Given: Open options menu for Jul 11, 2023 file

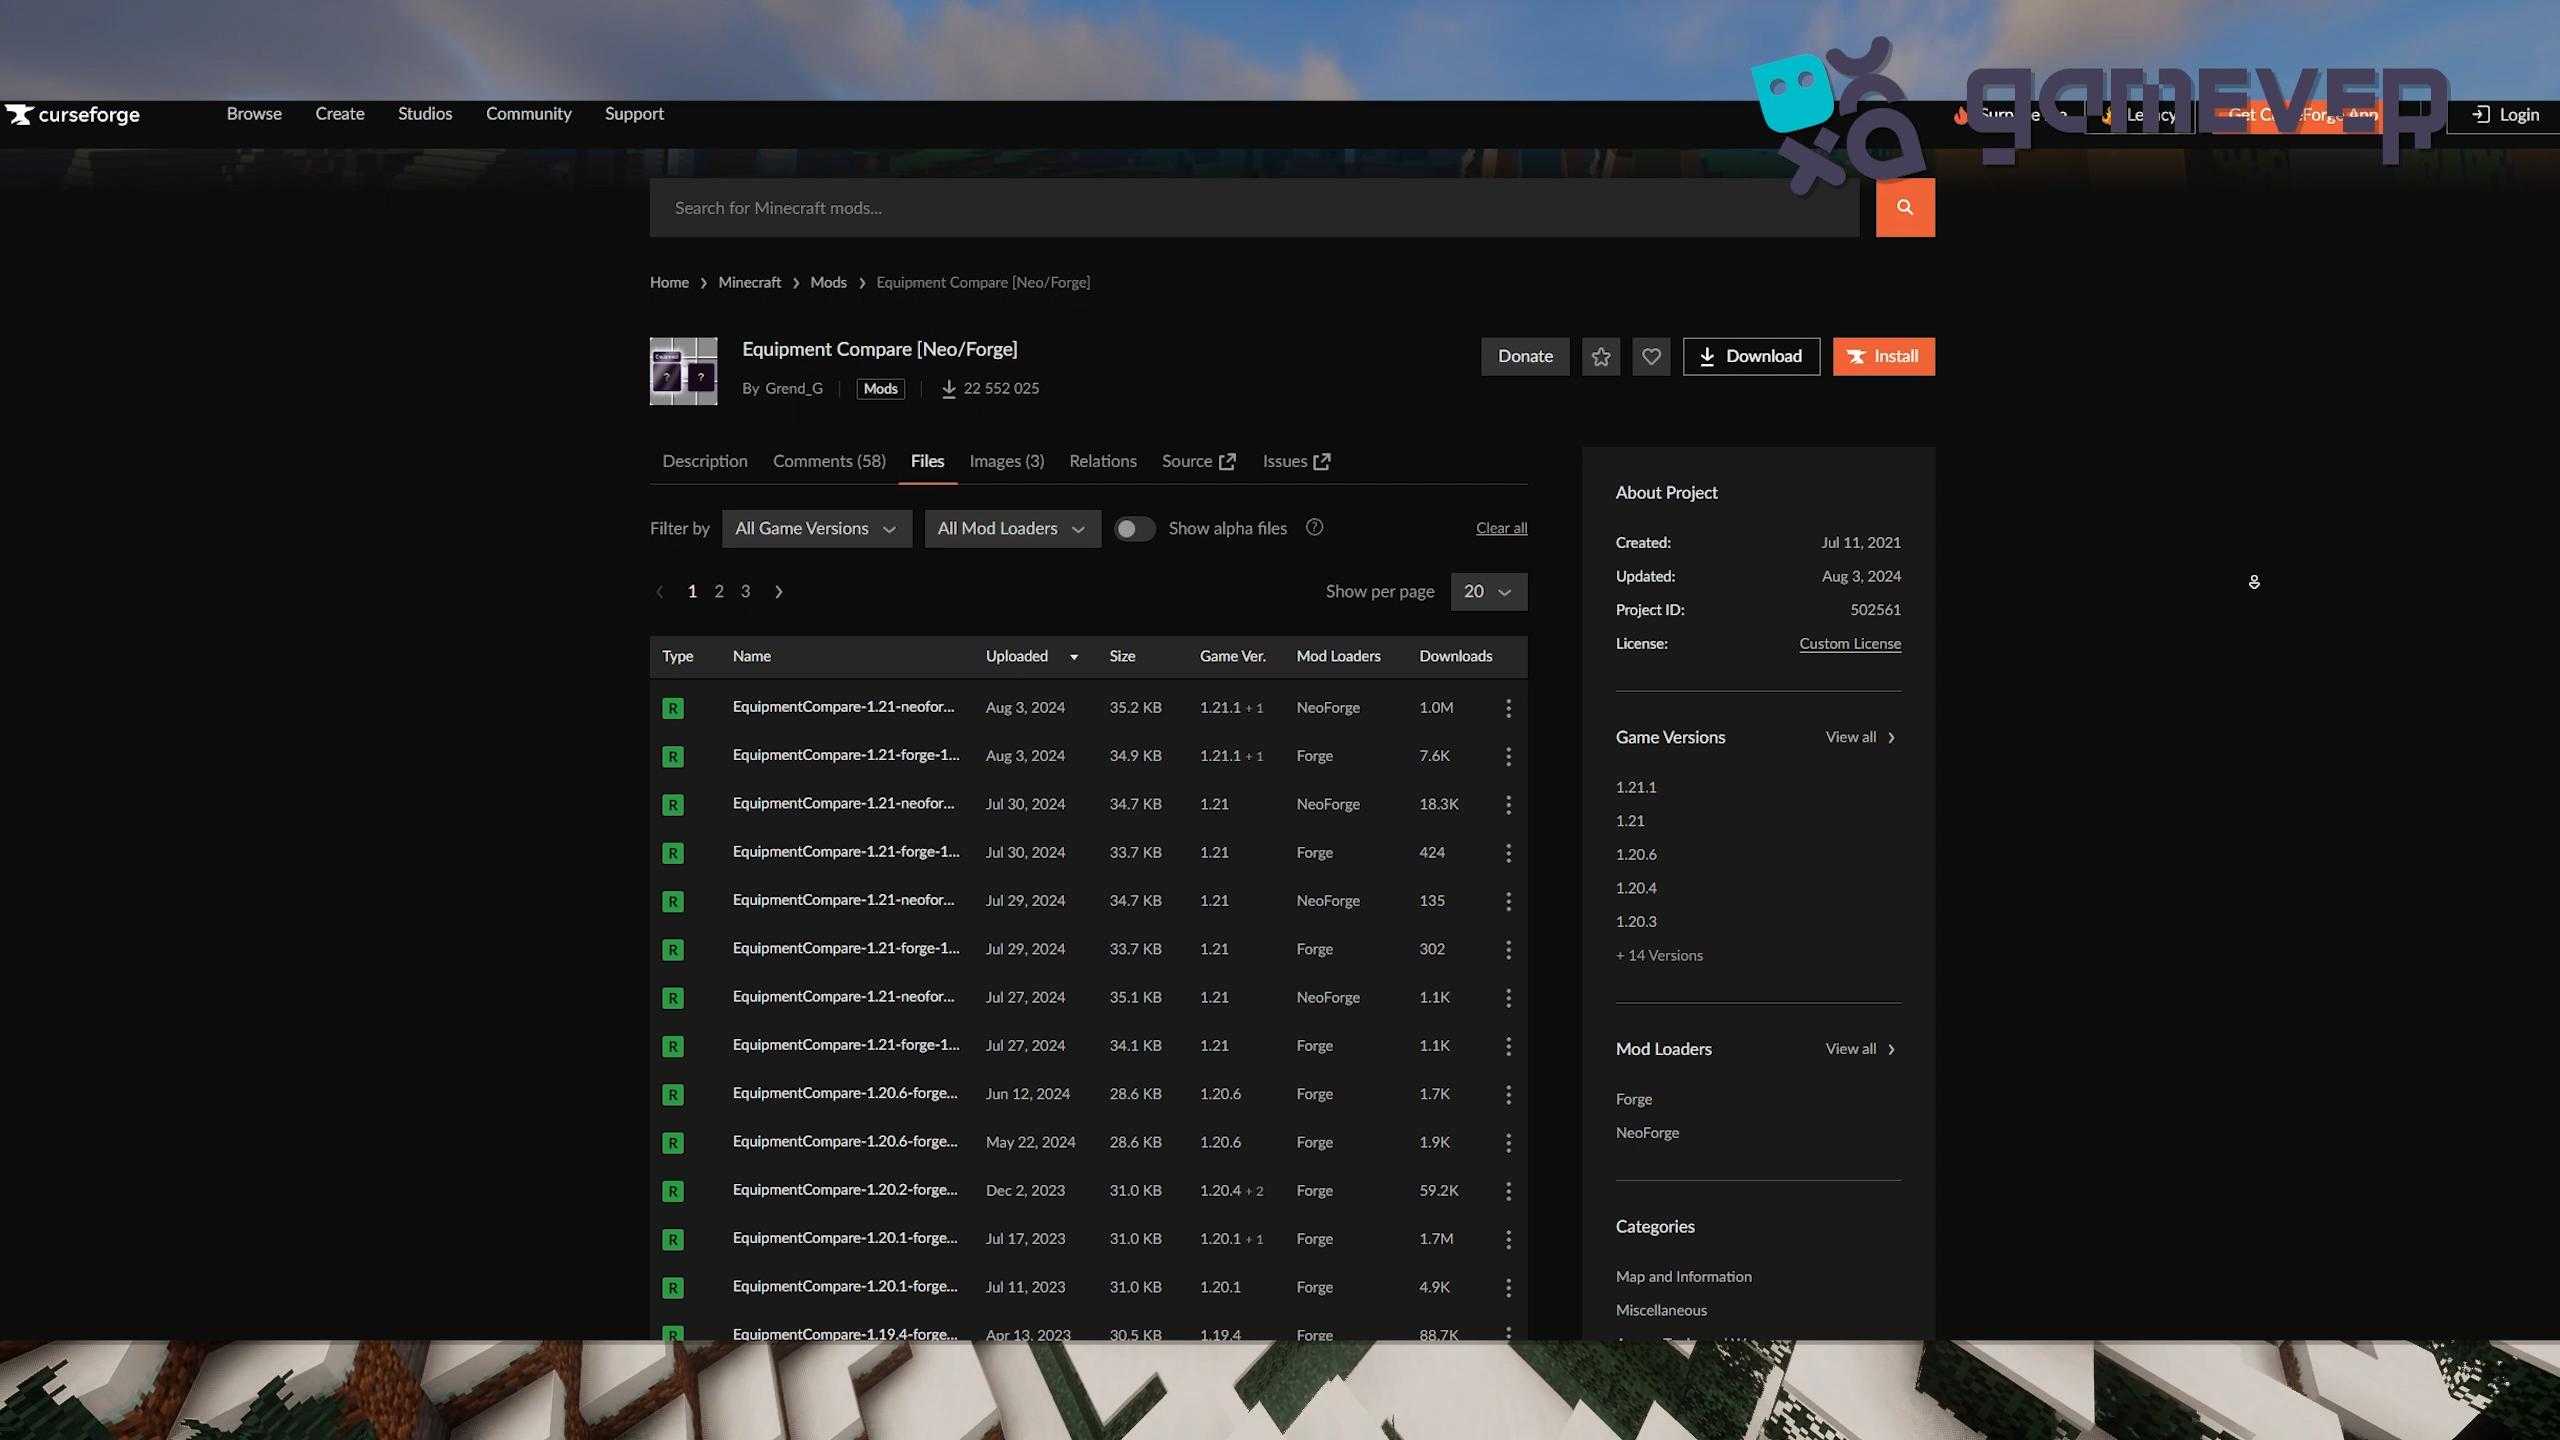Looking at the screenshot, I should [1508, 1287].
